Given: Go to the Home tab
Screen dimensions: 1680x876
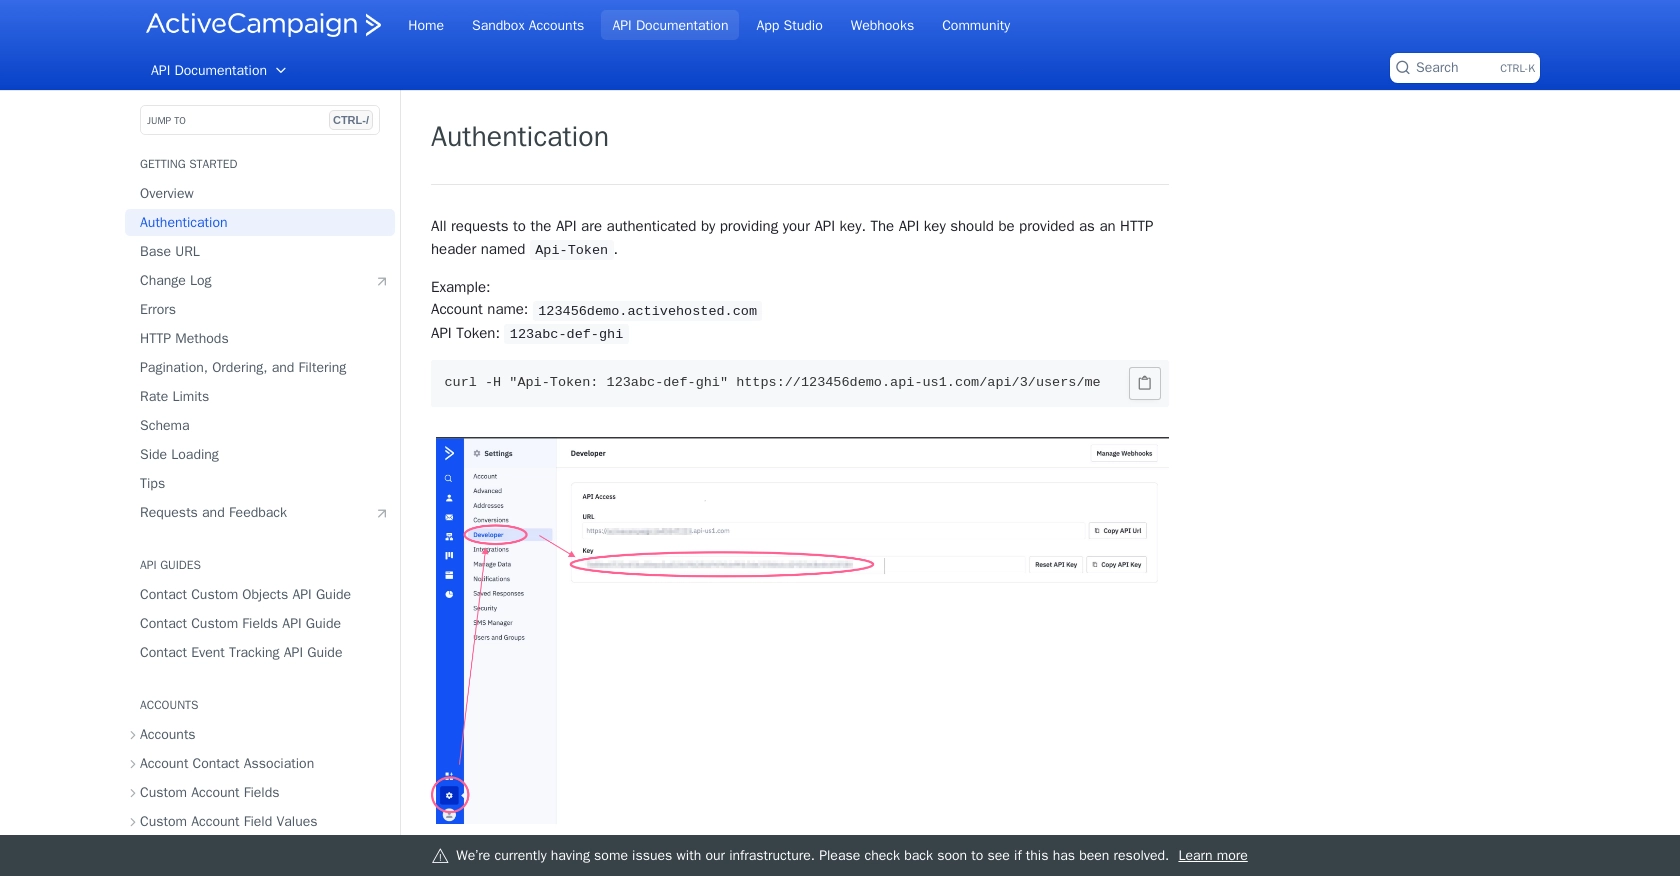Looking at the screenshot, I should tap(426, 25).
